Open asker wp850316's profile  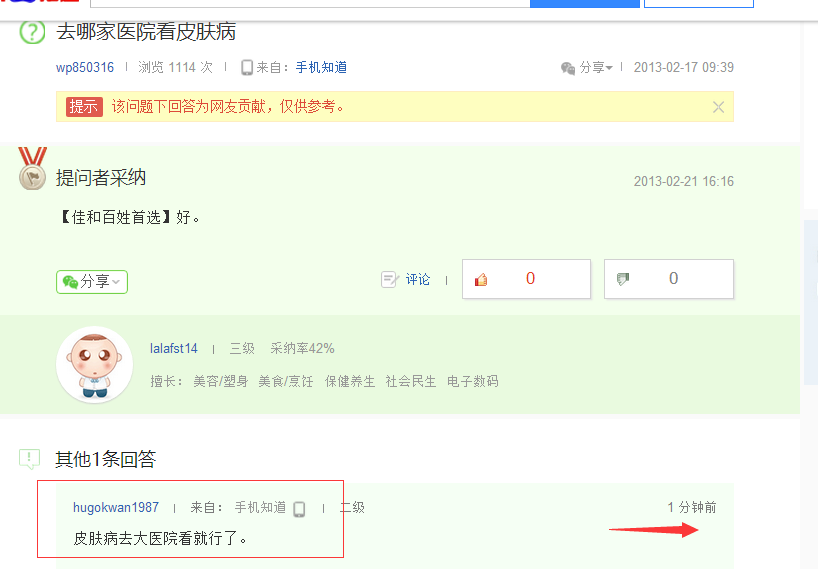click(x=85, y=68)
